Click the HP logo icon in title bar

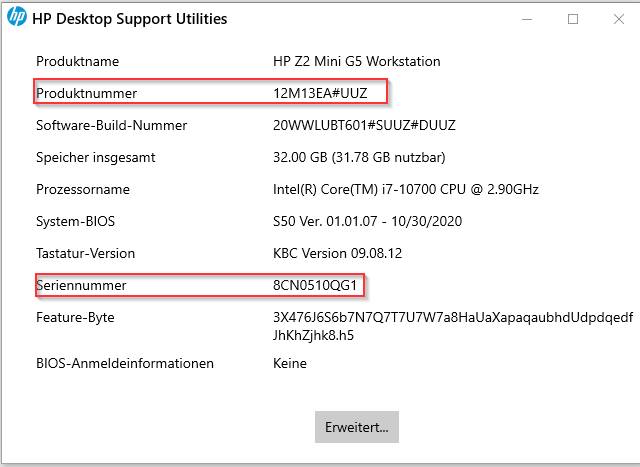click(x=17, y=17)
